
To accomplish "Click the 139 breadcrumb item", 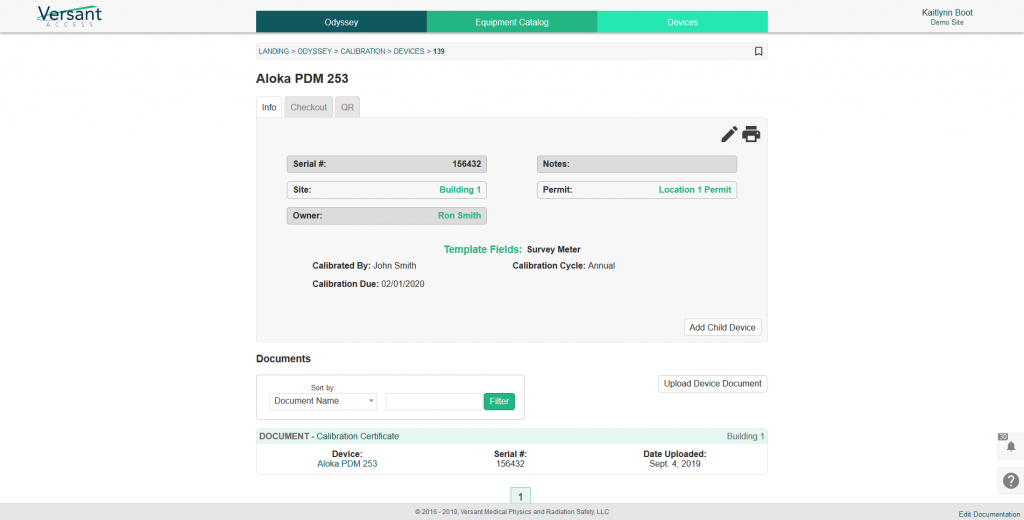I will coord(439,51).
